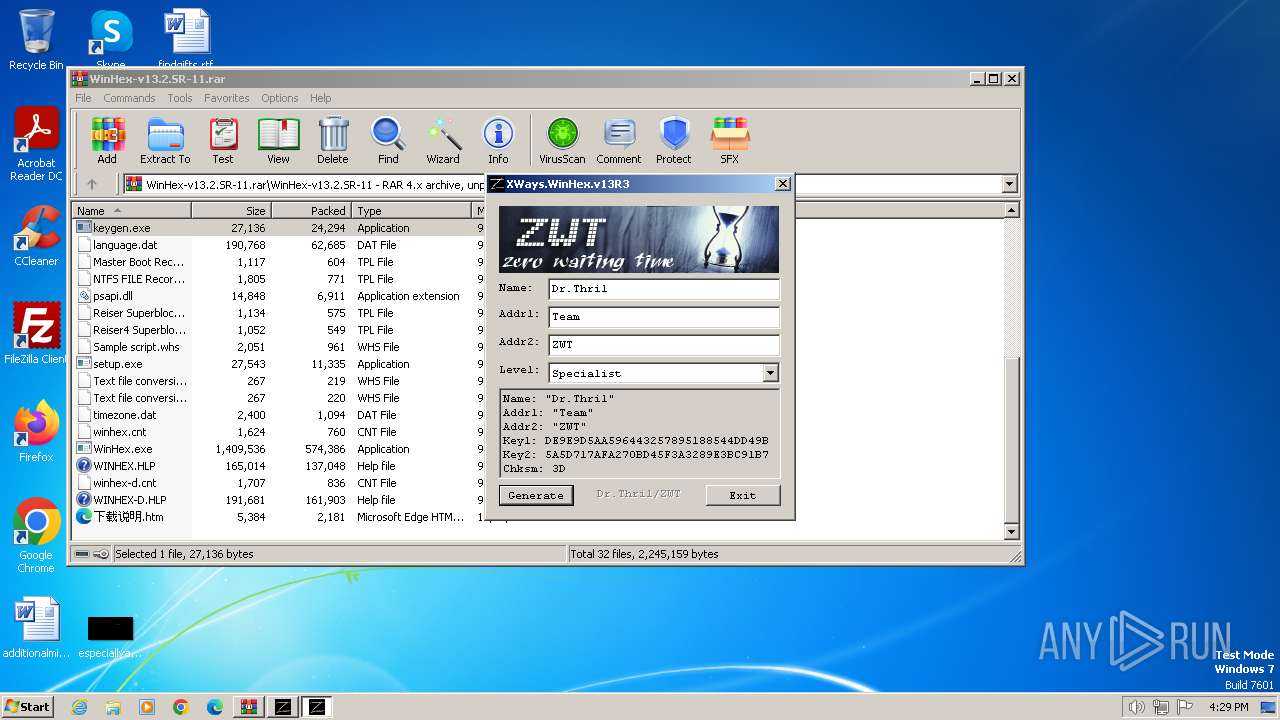
Task: Click scroll down arrow of file list
Action: pyautogui.click(x=1011, y=532)
